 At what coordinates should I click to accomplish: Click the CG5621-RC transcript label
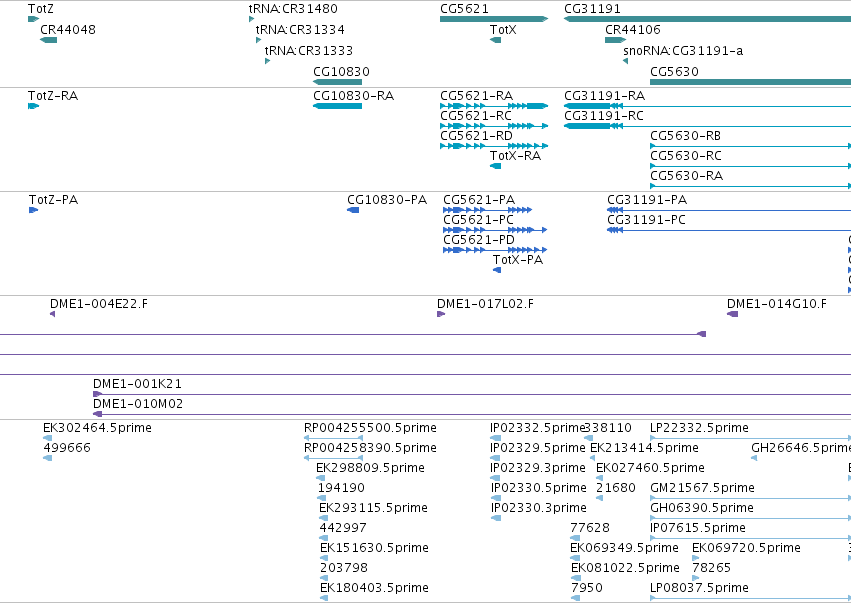pos(476,116)
